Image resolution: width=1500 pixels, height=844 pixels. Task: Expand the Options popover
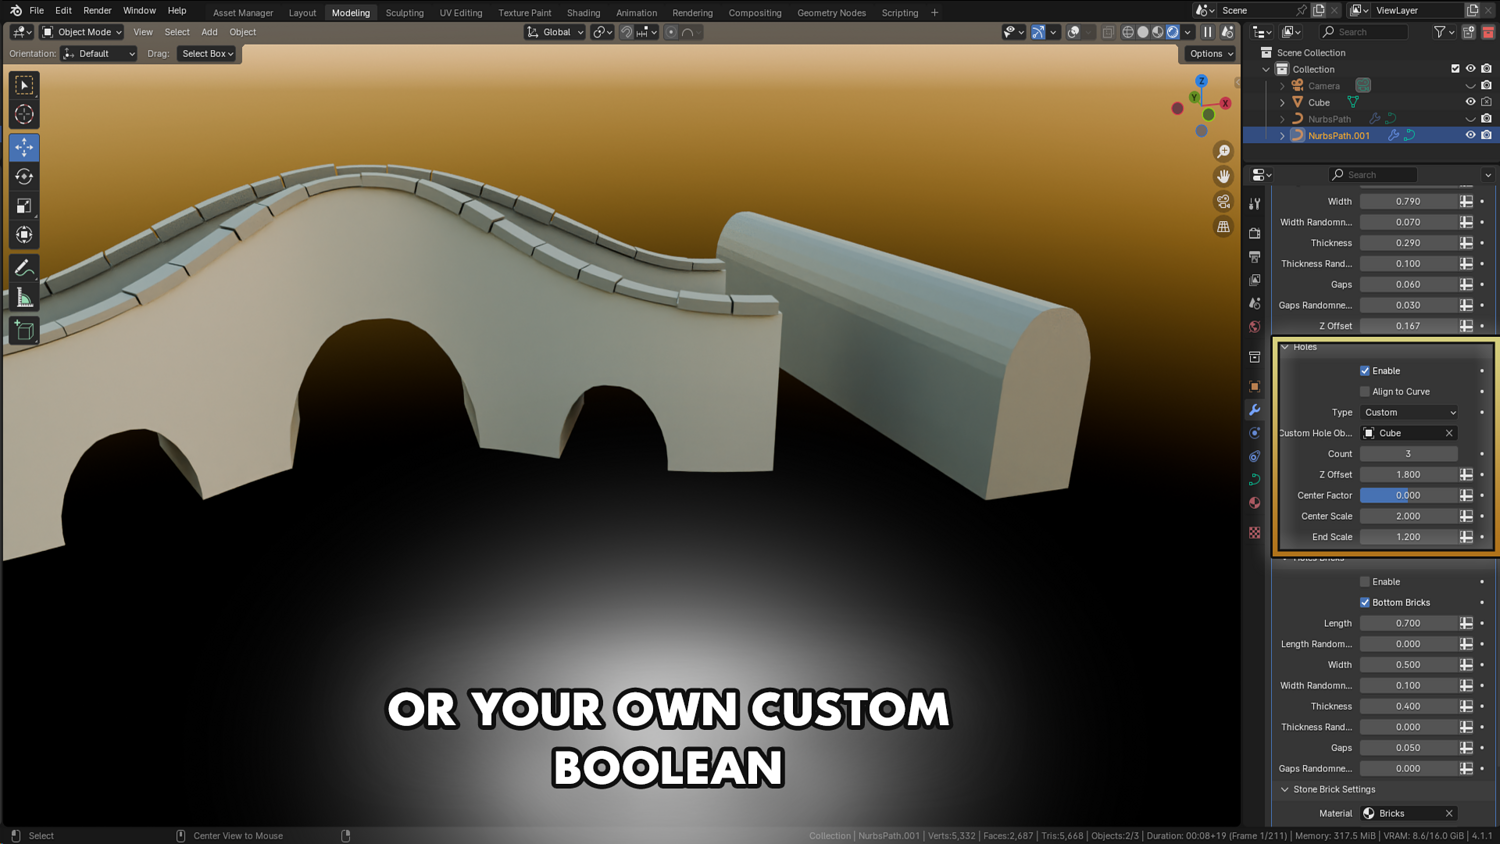(x=1211, y=54)
